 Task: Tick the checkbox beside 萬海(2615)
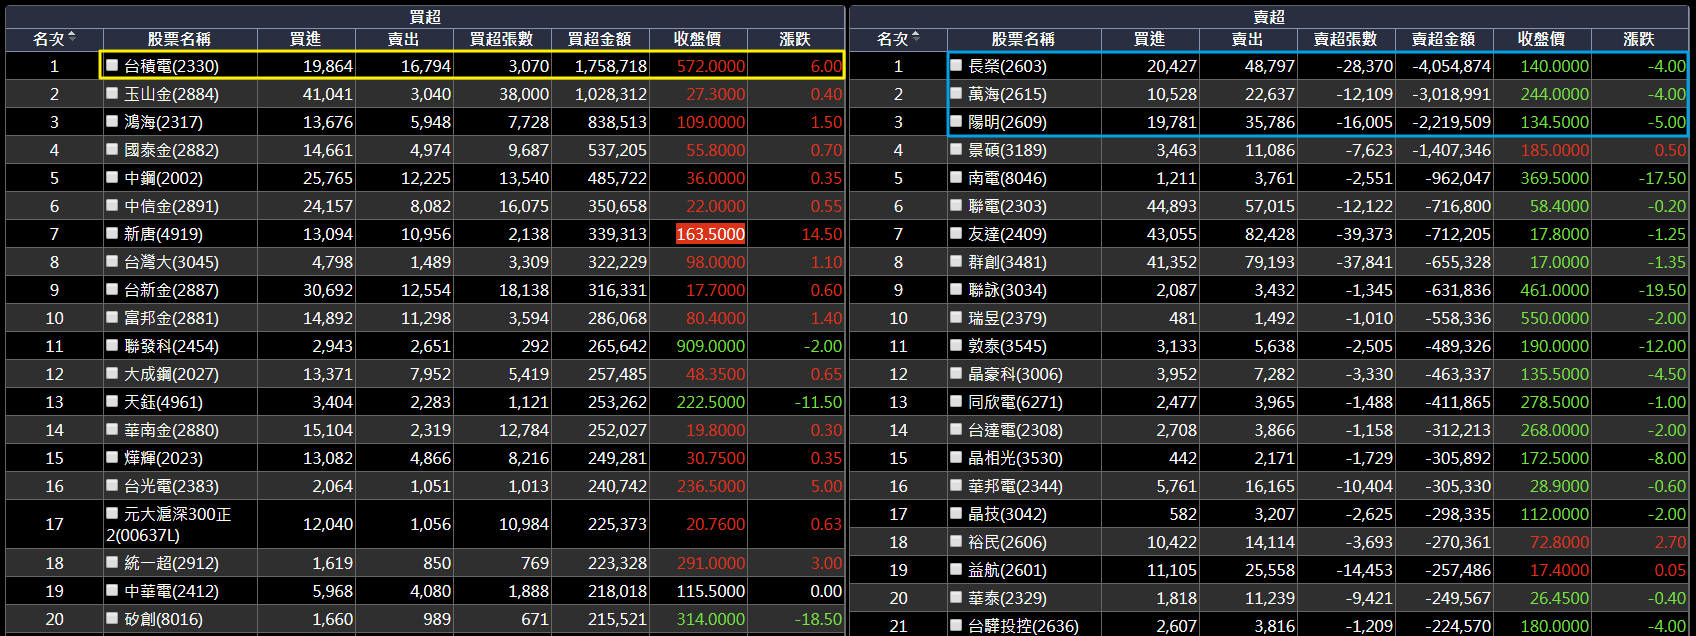click(956, 93)
